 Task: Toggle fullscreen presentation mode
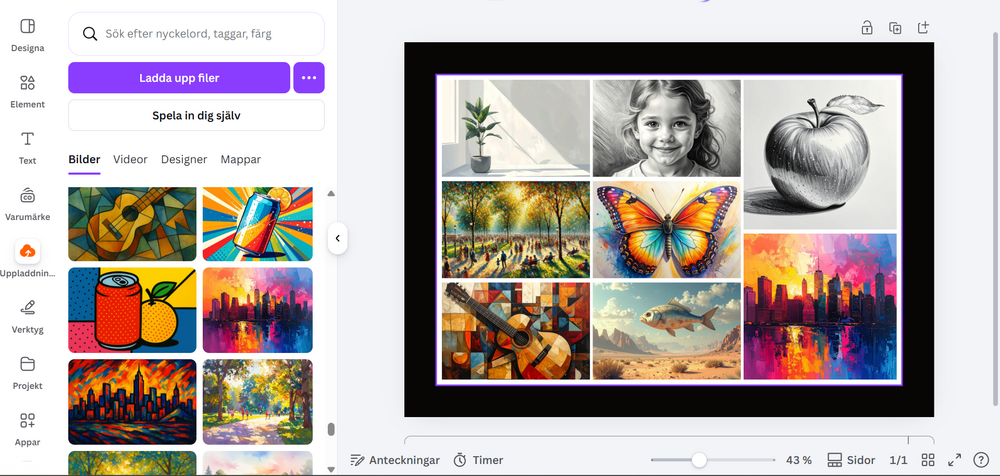954,460
